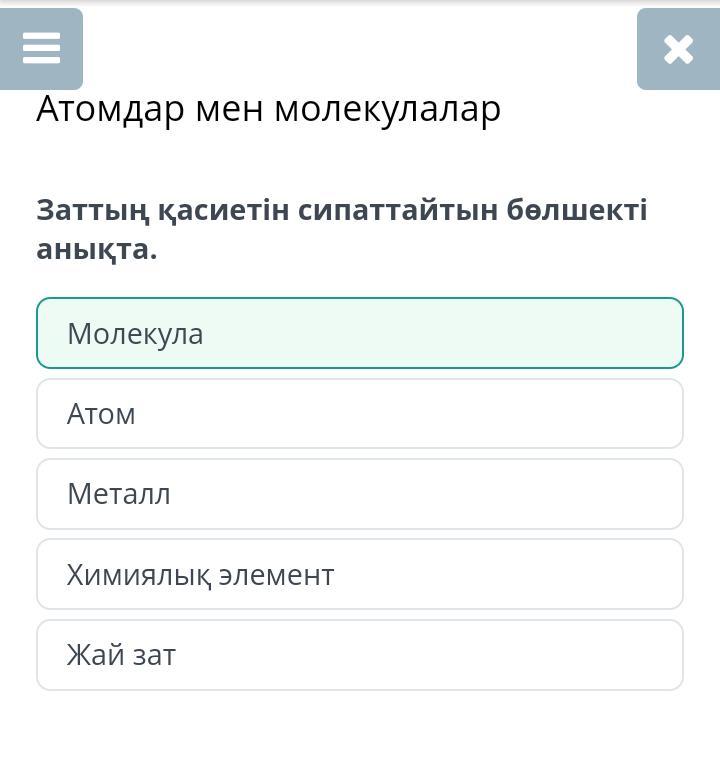
Task: Select the Молекула answer option
Action: pos(360,333)
